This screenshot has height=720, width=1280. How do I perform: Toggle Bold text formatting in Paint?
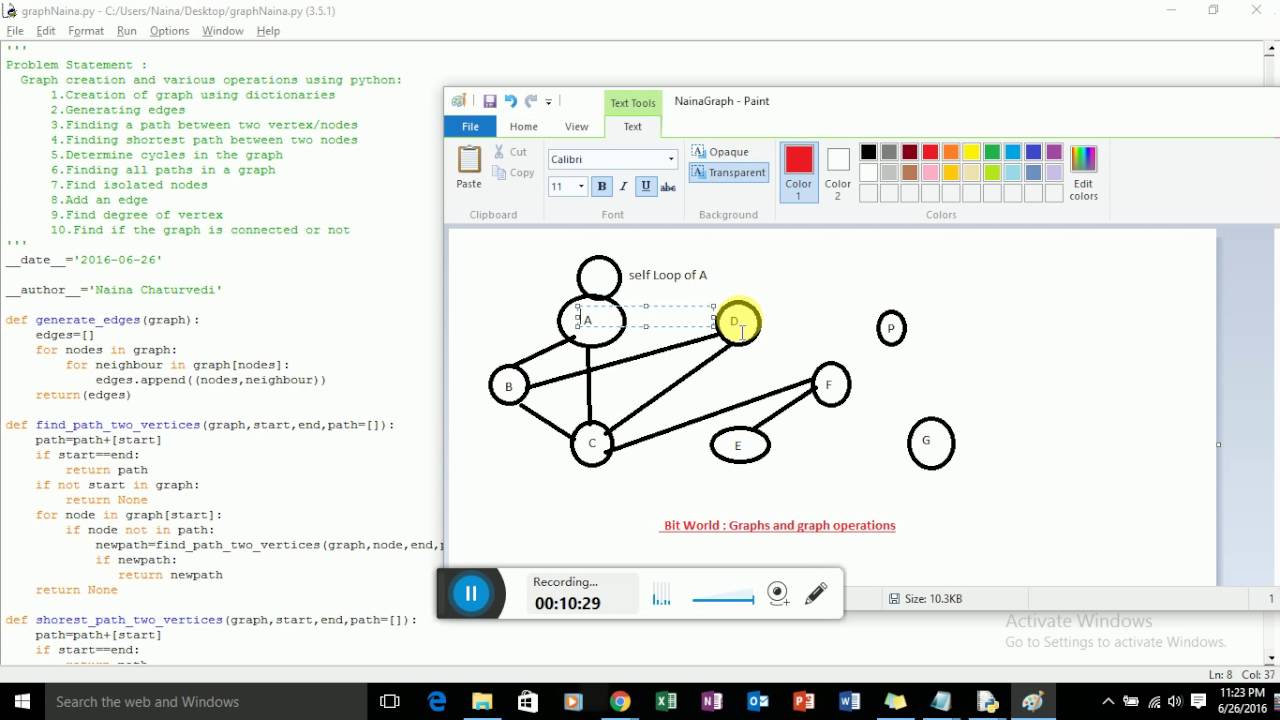pyautogui.click(x=602, y=186)
